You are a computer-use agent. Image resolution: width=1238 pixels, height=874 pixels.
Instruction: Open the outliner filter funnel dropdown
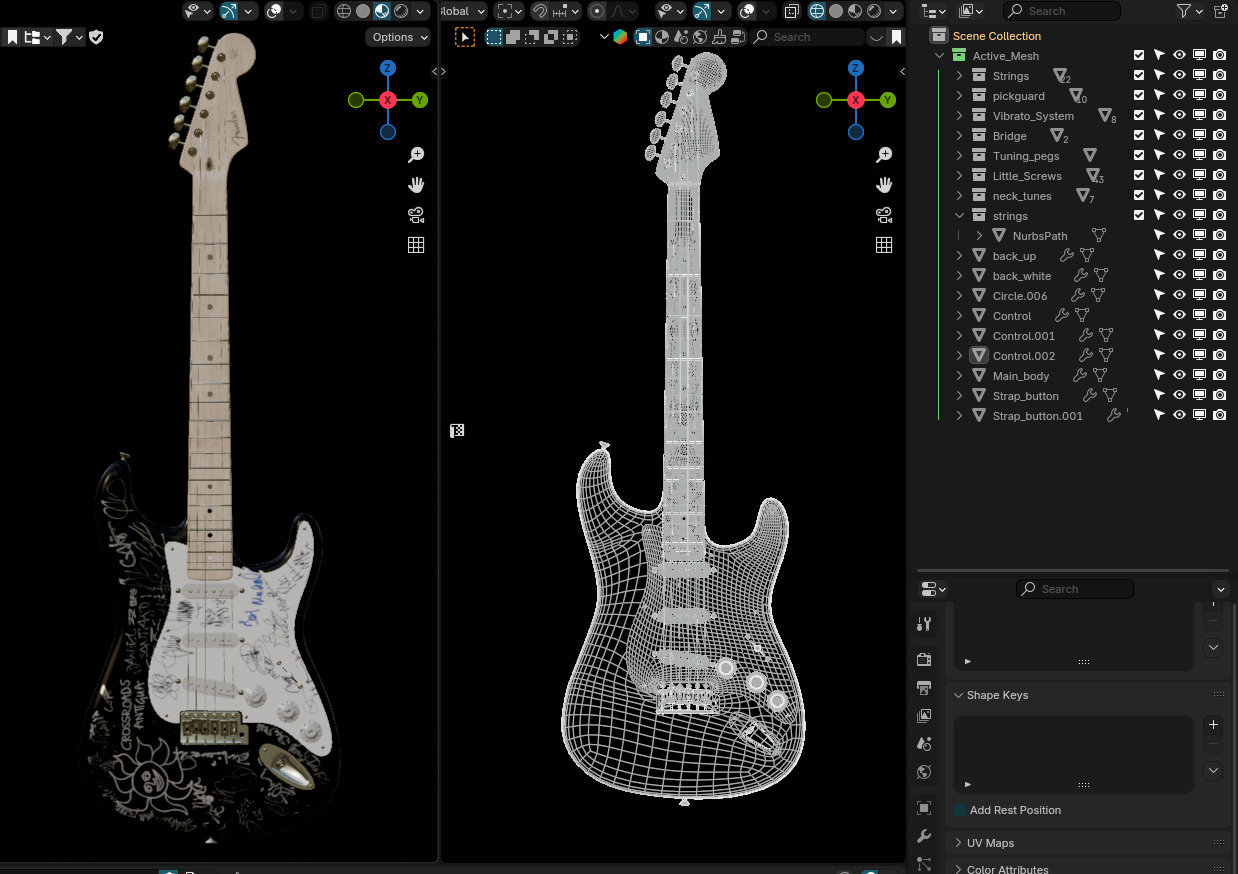[x=1189, y=11]
